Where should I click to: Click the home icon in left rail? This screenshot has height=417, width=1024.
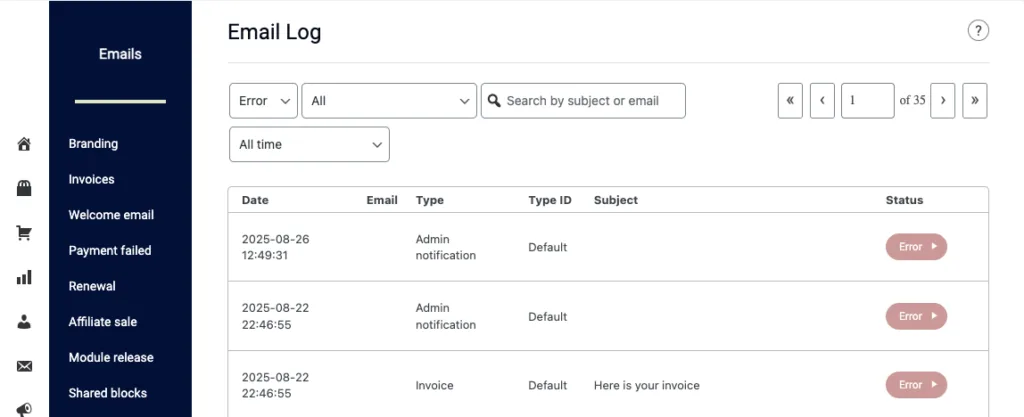tap(24, 144)
